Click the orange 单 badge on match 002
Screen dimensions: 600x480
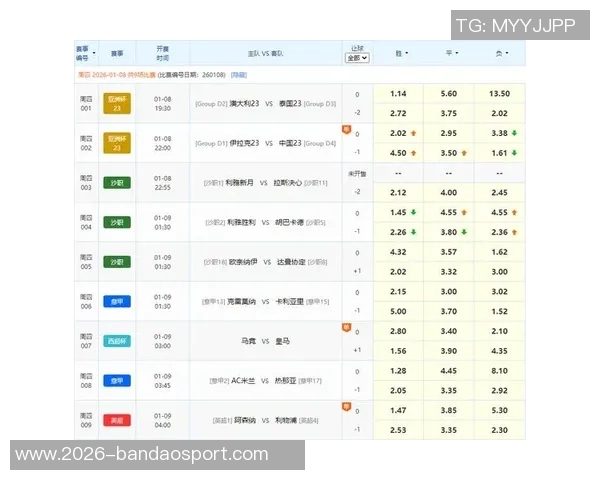(346, 130)
